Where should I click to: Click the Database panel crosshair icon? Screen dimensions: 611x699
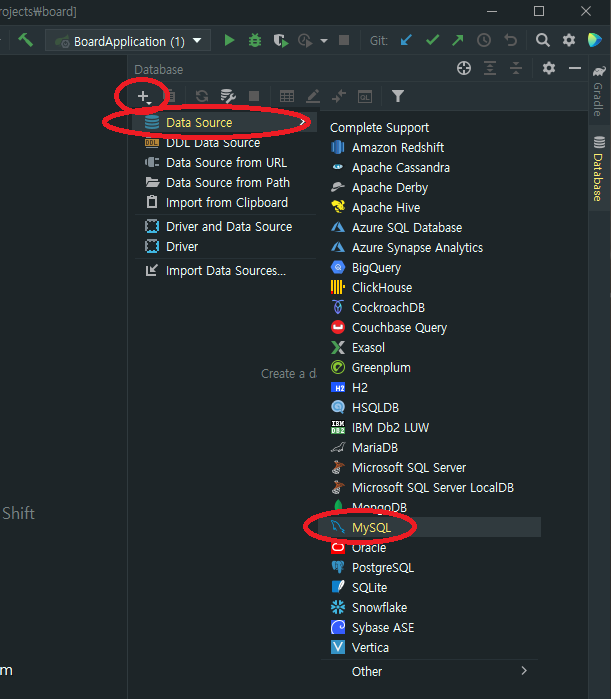[x=464, y=69]
